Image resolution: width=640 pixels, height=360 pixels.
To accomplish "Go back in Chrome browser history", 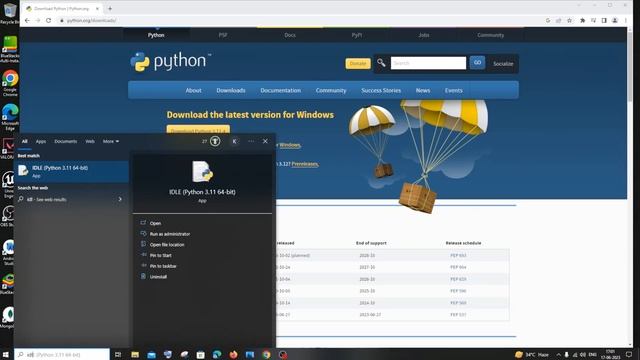I will 27,20.
